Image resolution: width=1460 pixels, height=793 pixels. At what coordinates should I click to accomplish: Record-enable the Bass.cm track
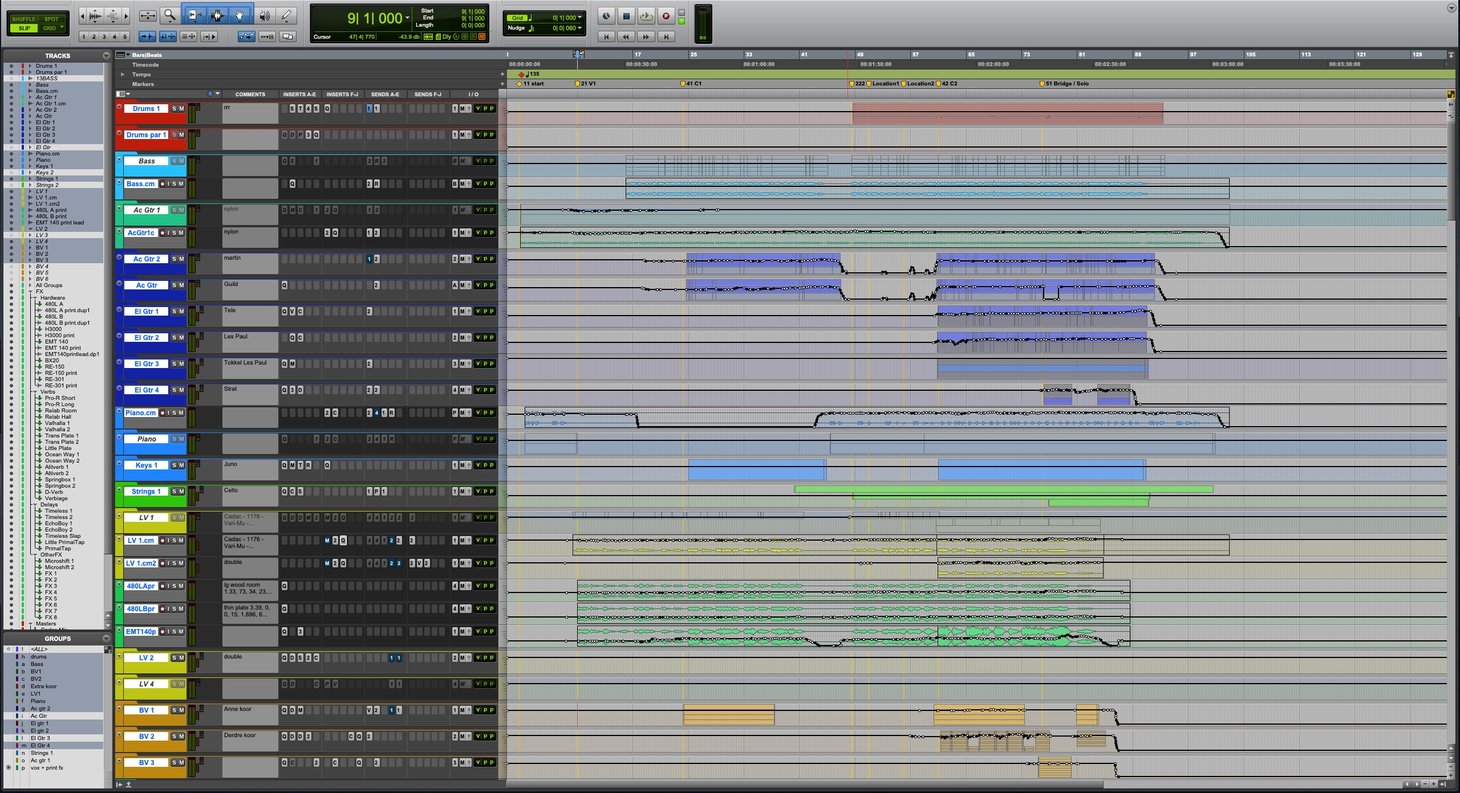(163, 184)
